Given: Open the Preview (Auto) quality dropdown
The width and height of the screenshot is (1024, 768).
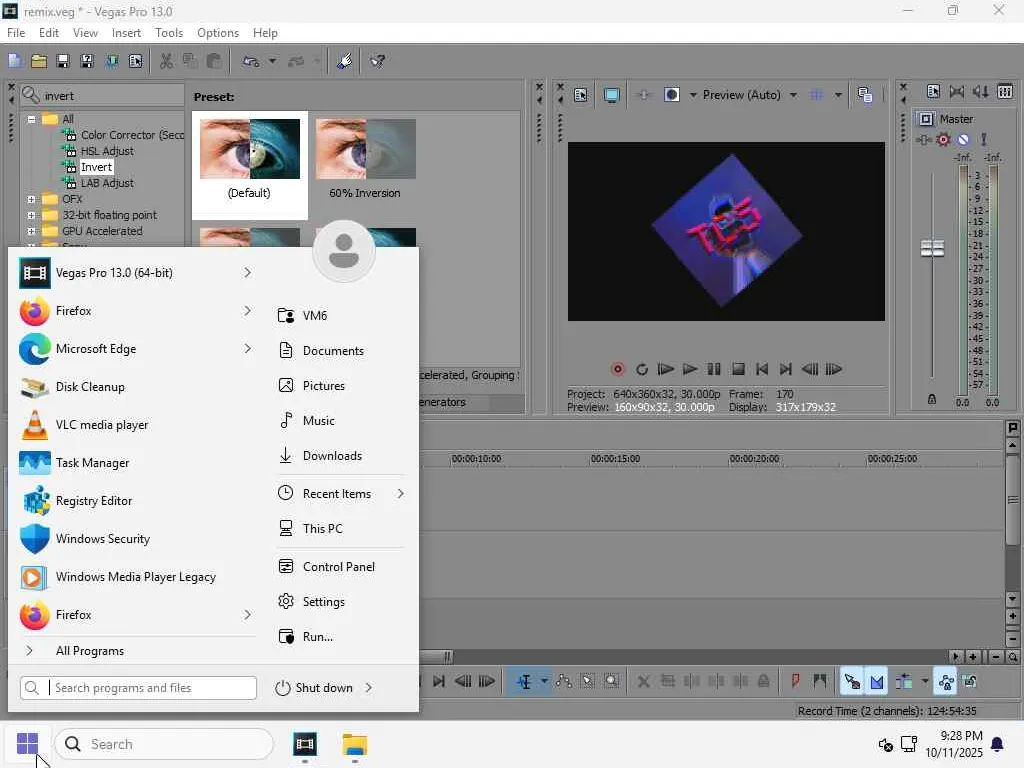Looking at the screenshot, I should [x=793, y=95].
